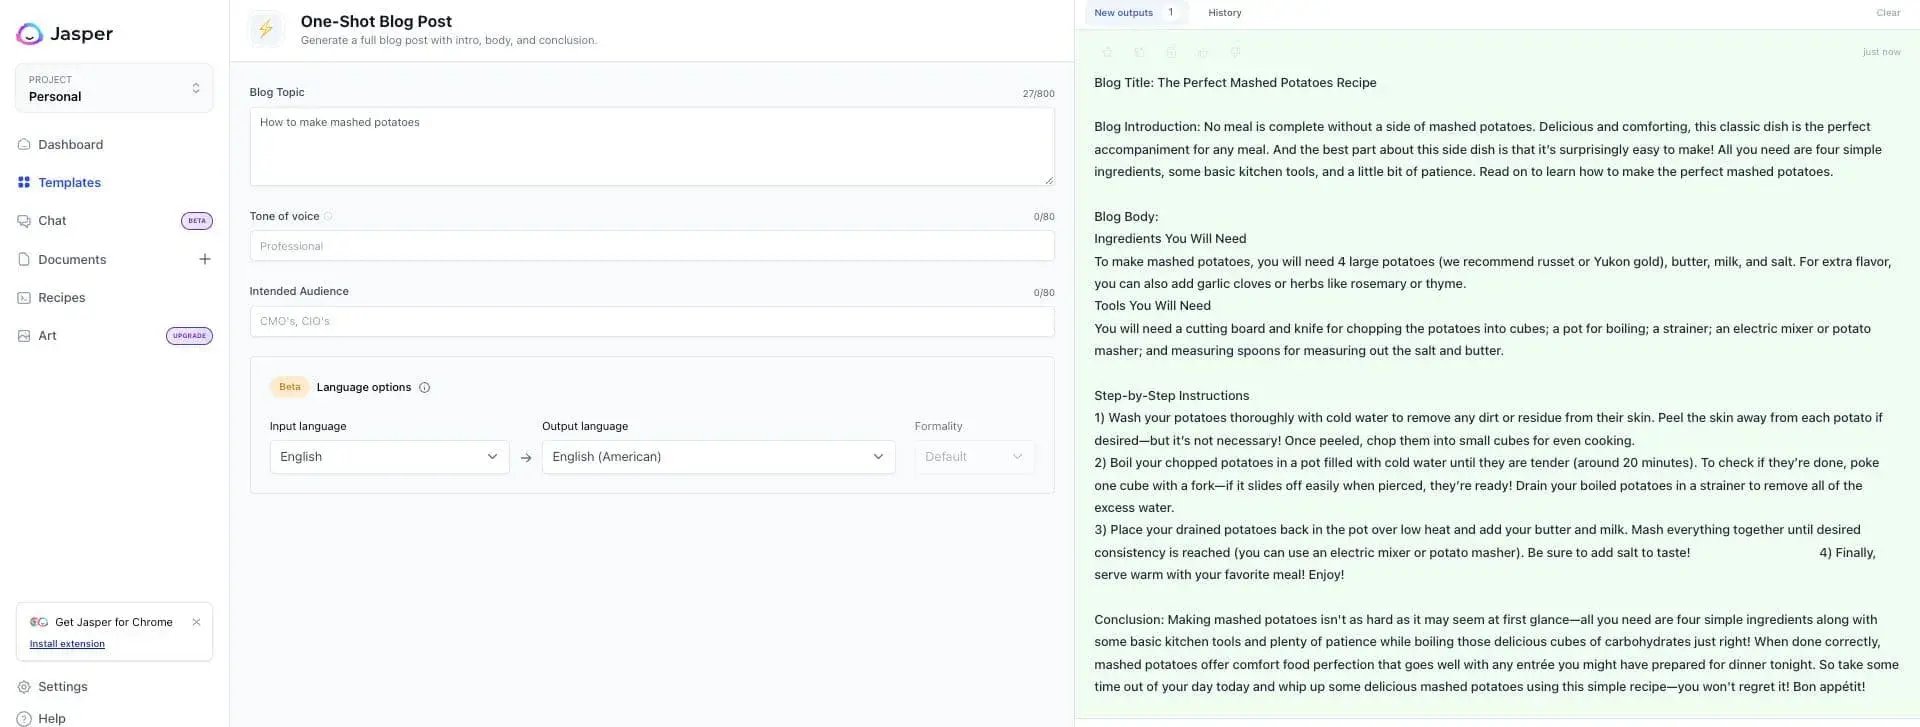Viewport: 1920px width, 727px height.
Task: Click the Tone of voice info icon
Action: [328, 216]
